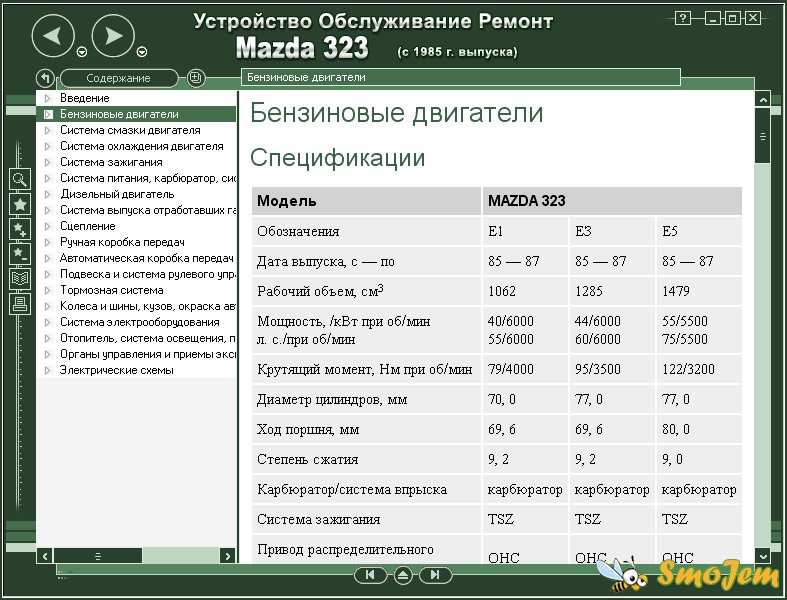Jump to next section button at bottom
Image resolution: width=787 pixels, height=600 pixels.
pyautogui.click(x=435, y=575)
